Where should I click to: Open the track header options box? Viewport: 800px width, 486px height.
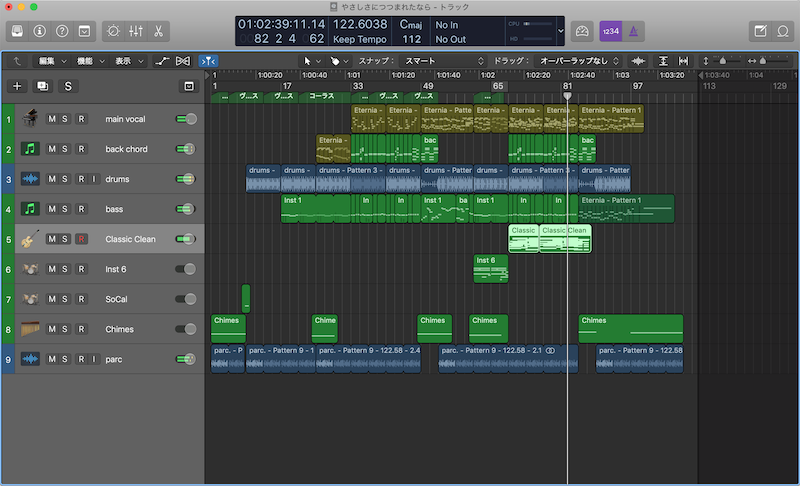(189, 86)
